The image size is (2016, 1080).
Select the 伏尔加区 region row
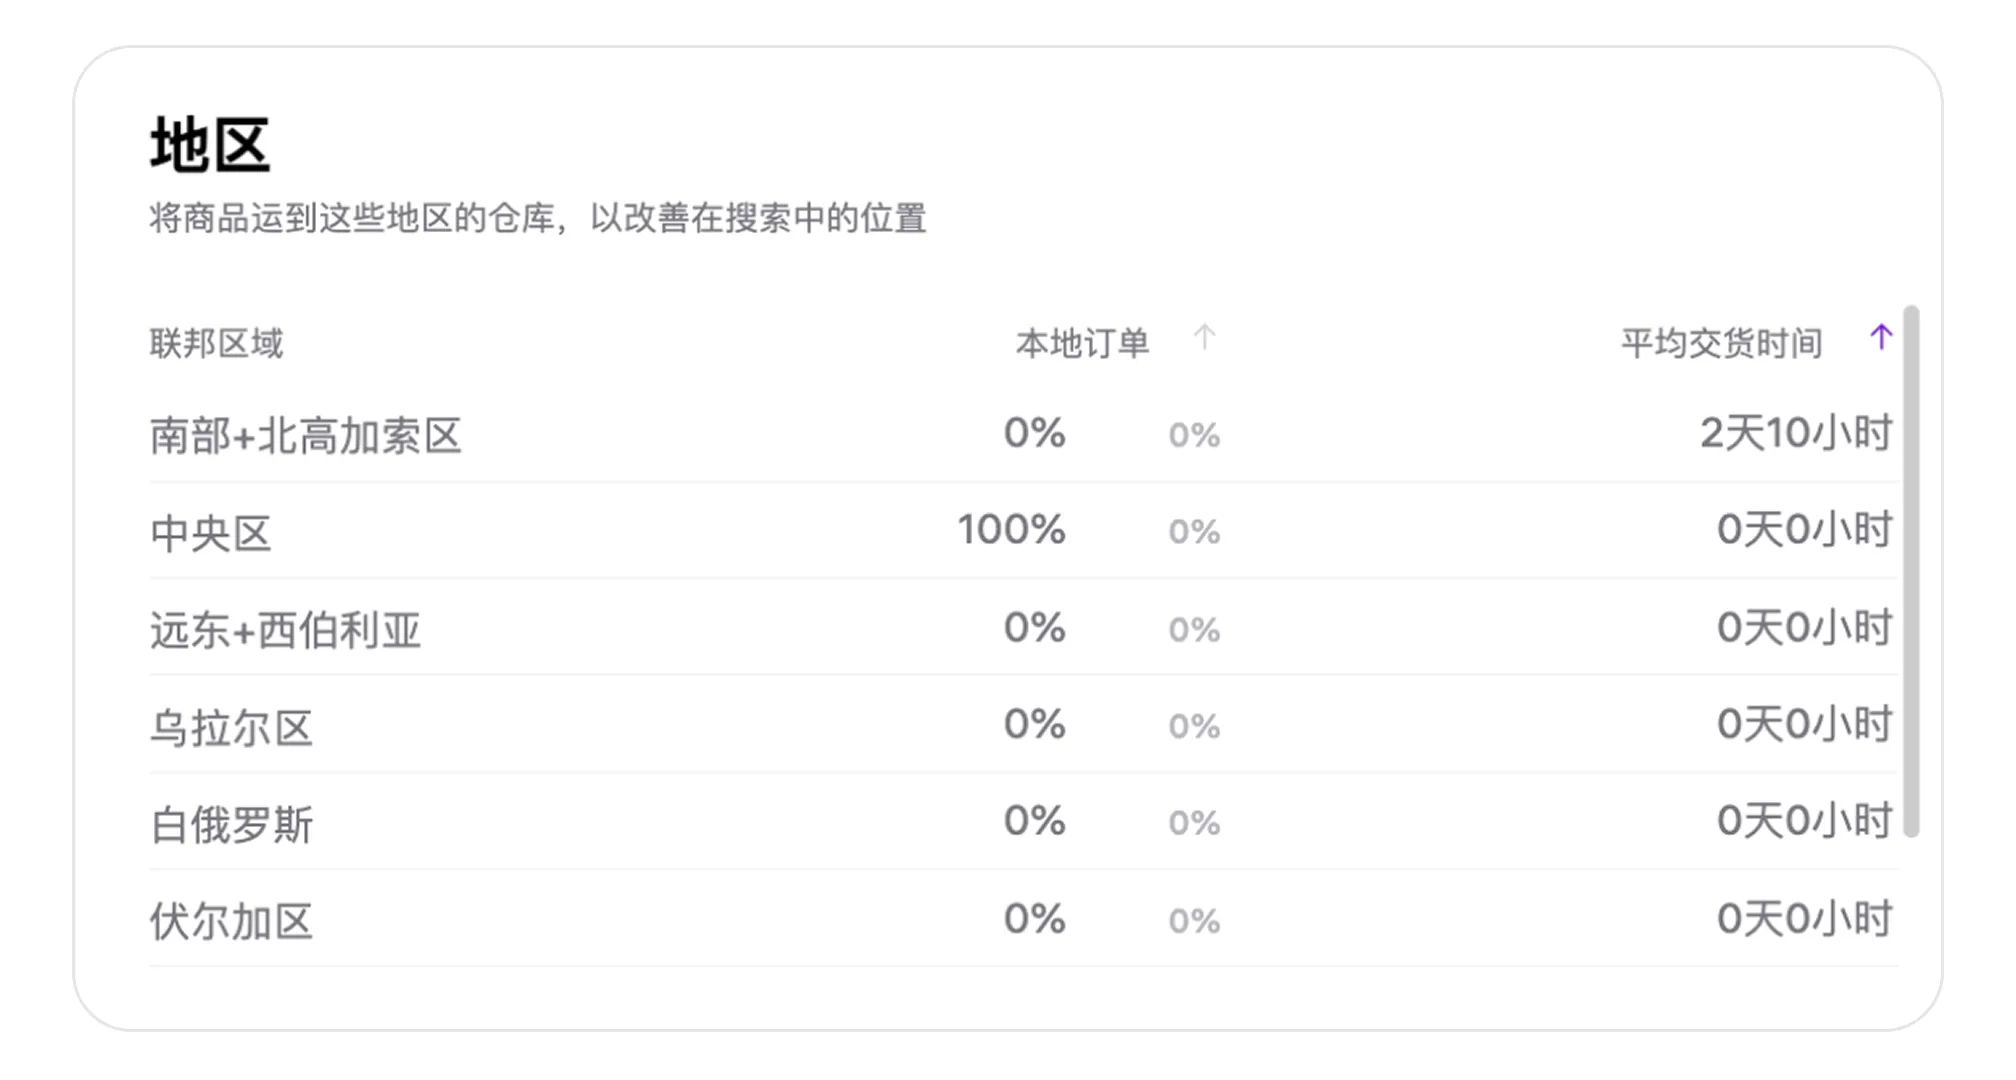pos(1023,919)
